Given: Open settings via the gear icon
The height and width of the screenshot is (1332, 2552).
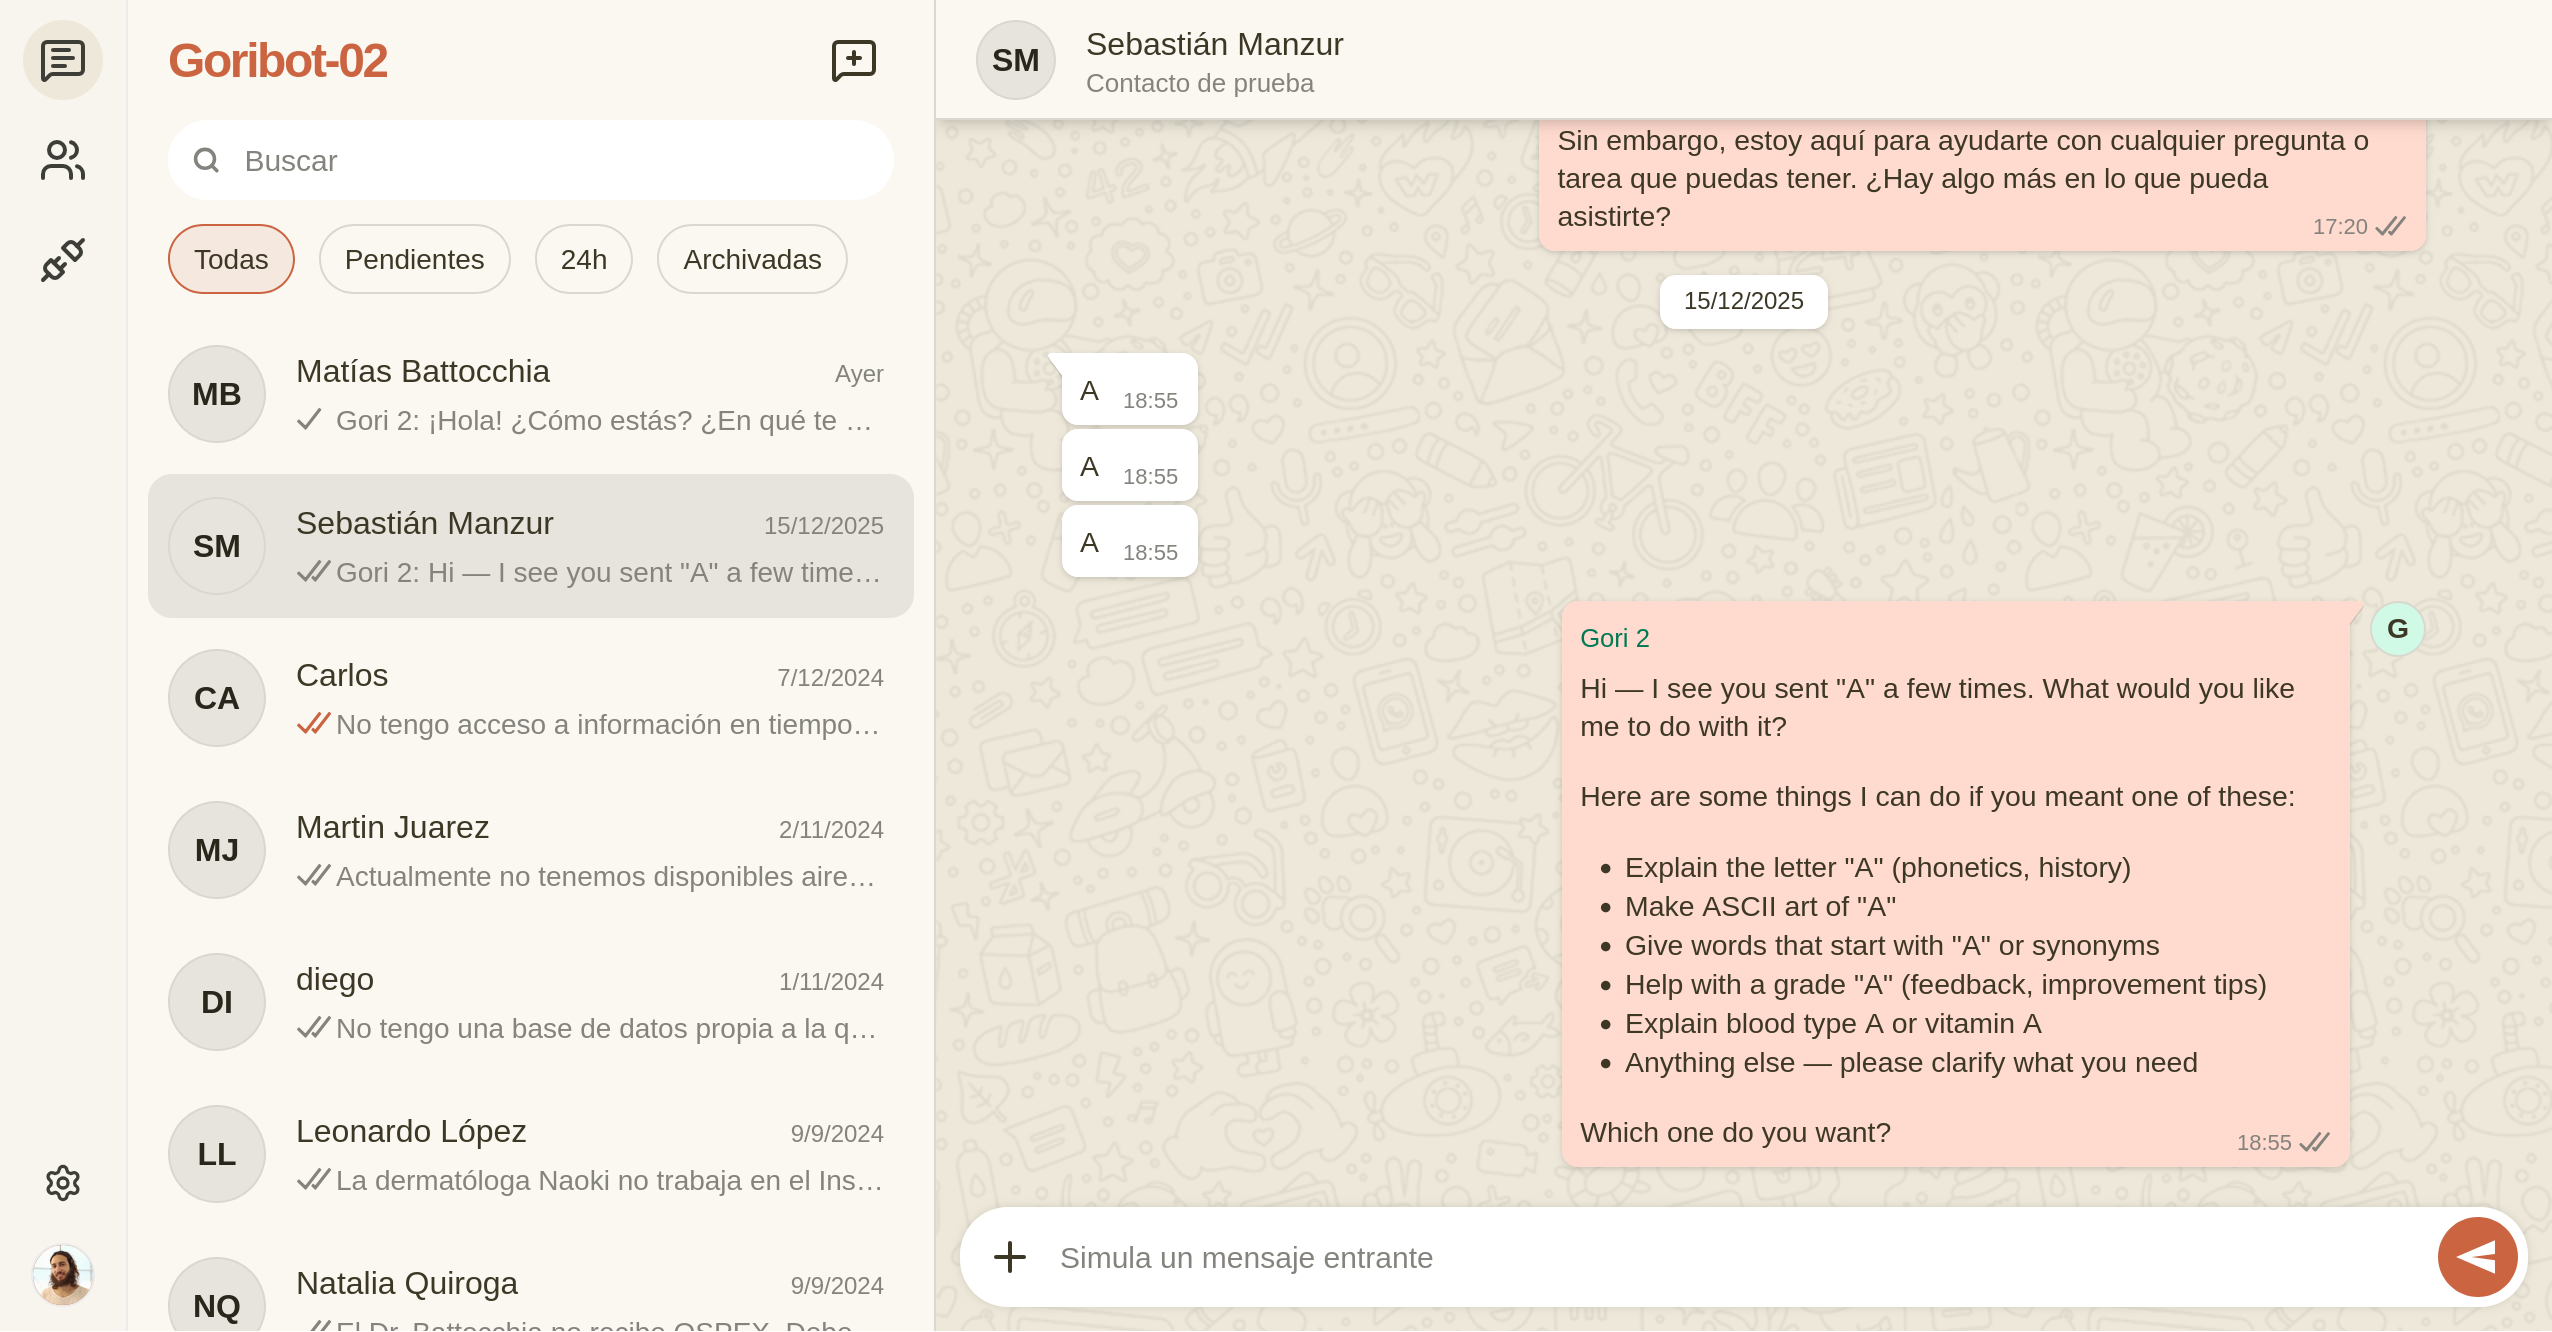Looking at the screenshot, I should 63,1183.
